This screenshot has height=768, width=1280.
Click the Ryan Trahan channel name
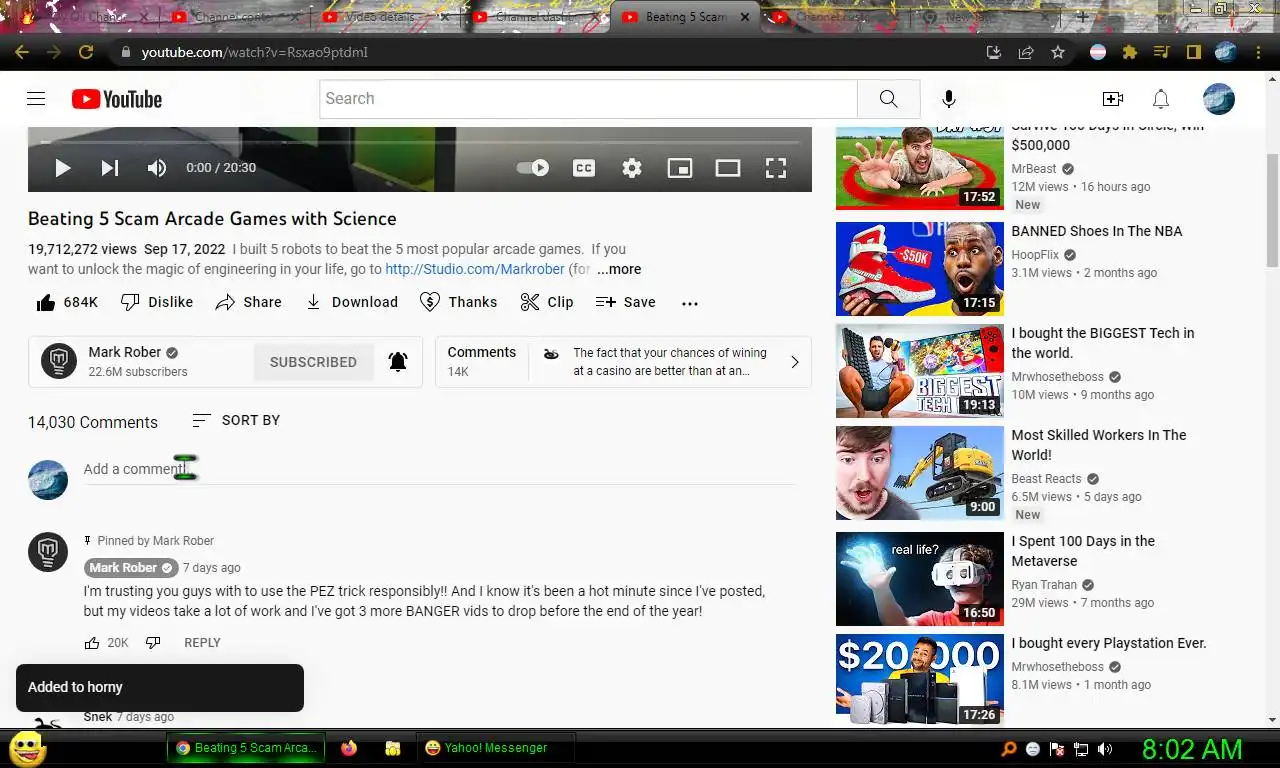(x=1044, y=585)
